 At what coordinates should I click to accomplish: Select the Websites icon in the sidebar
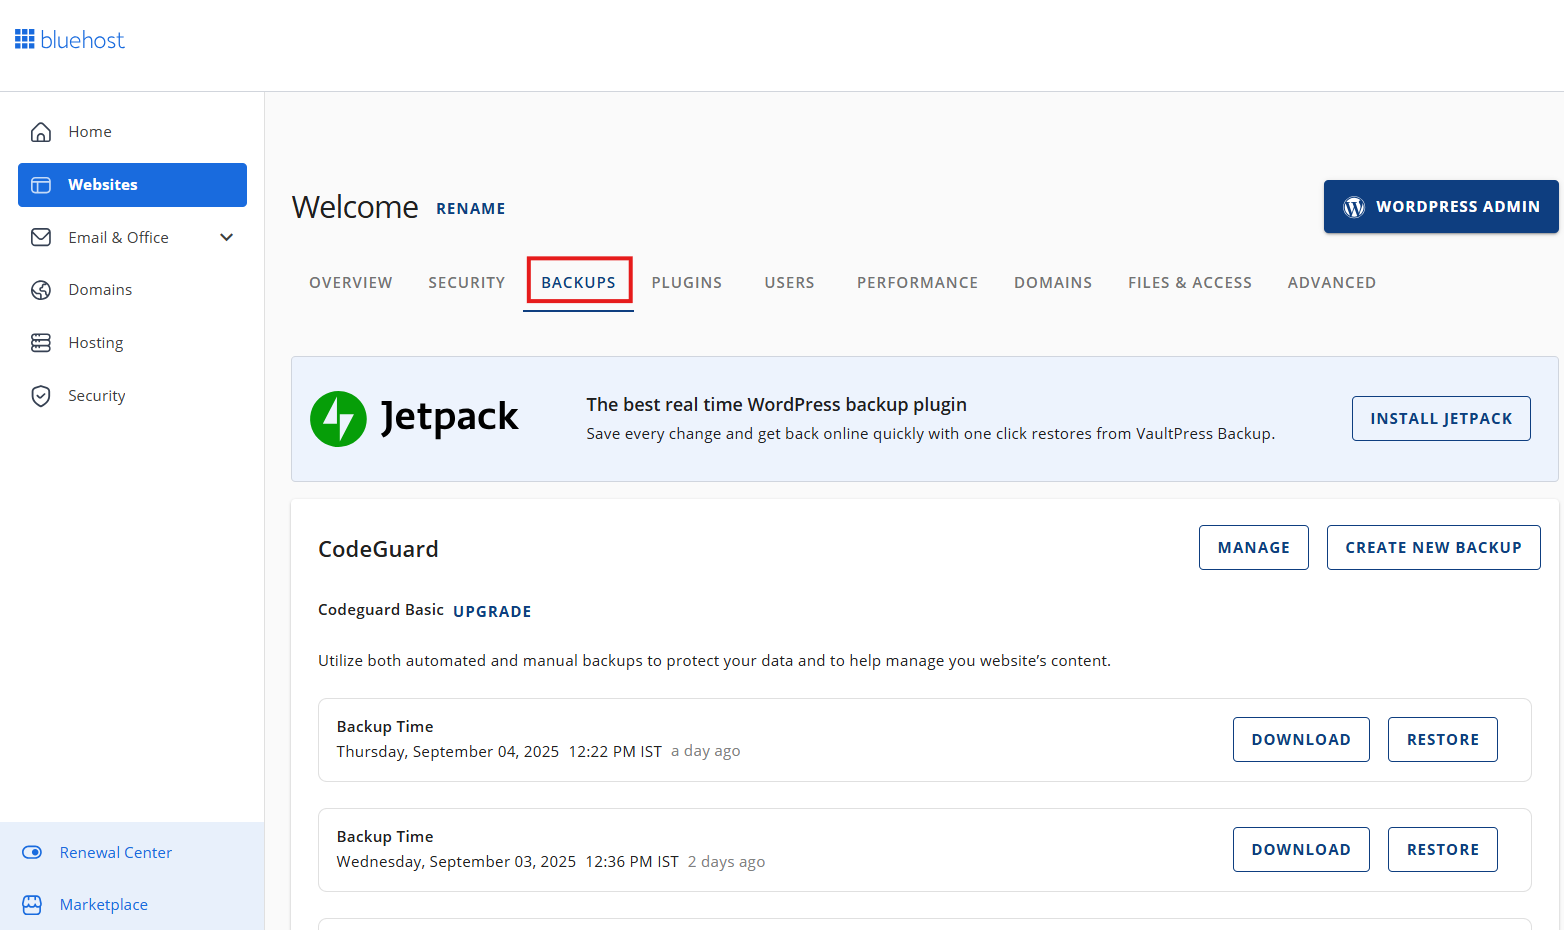pos(40,184)
